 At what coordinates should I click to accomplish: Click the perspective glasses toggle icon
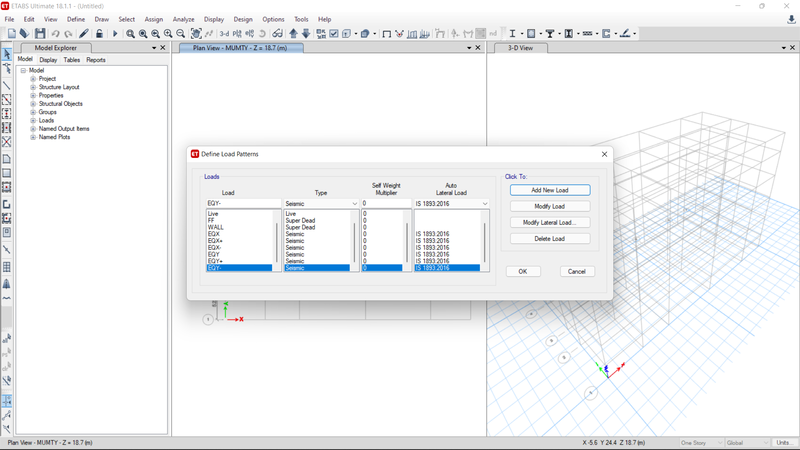click(277, 34)
